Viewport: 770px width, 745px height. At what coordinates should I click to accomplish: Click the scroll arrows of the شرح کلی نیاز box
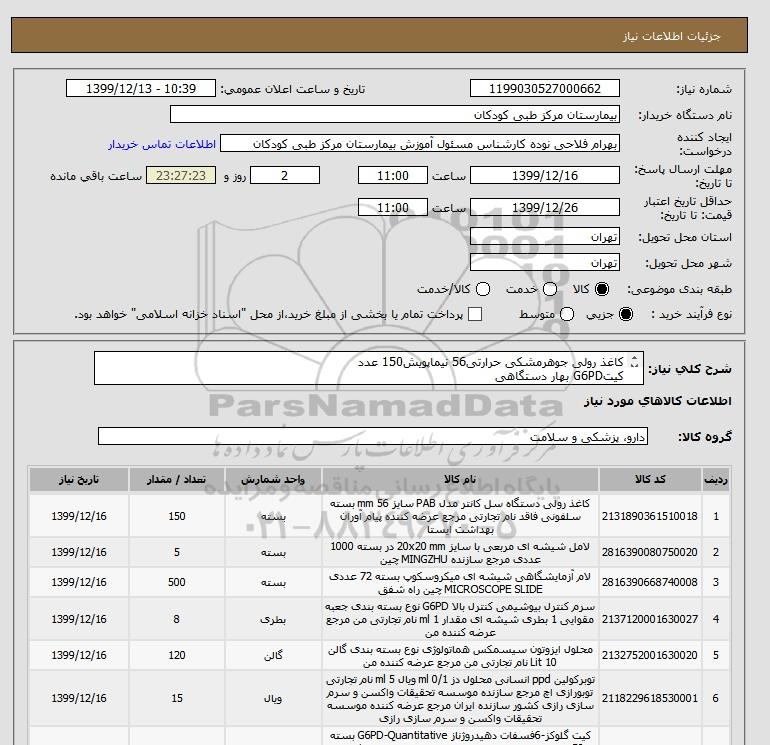634,362
